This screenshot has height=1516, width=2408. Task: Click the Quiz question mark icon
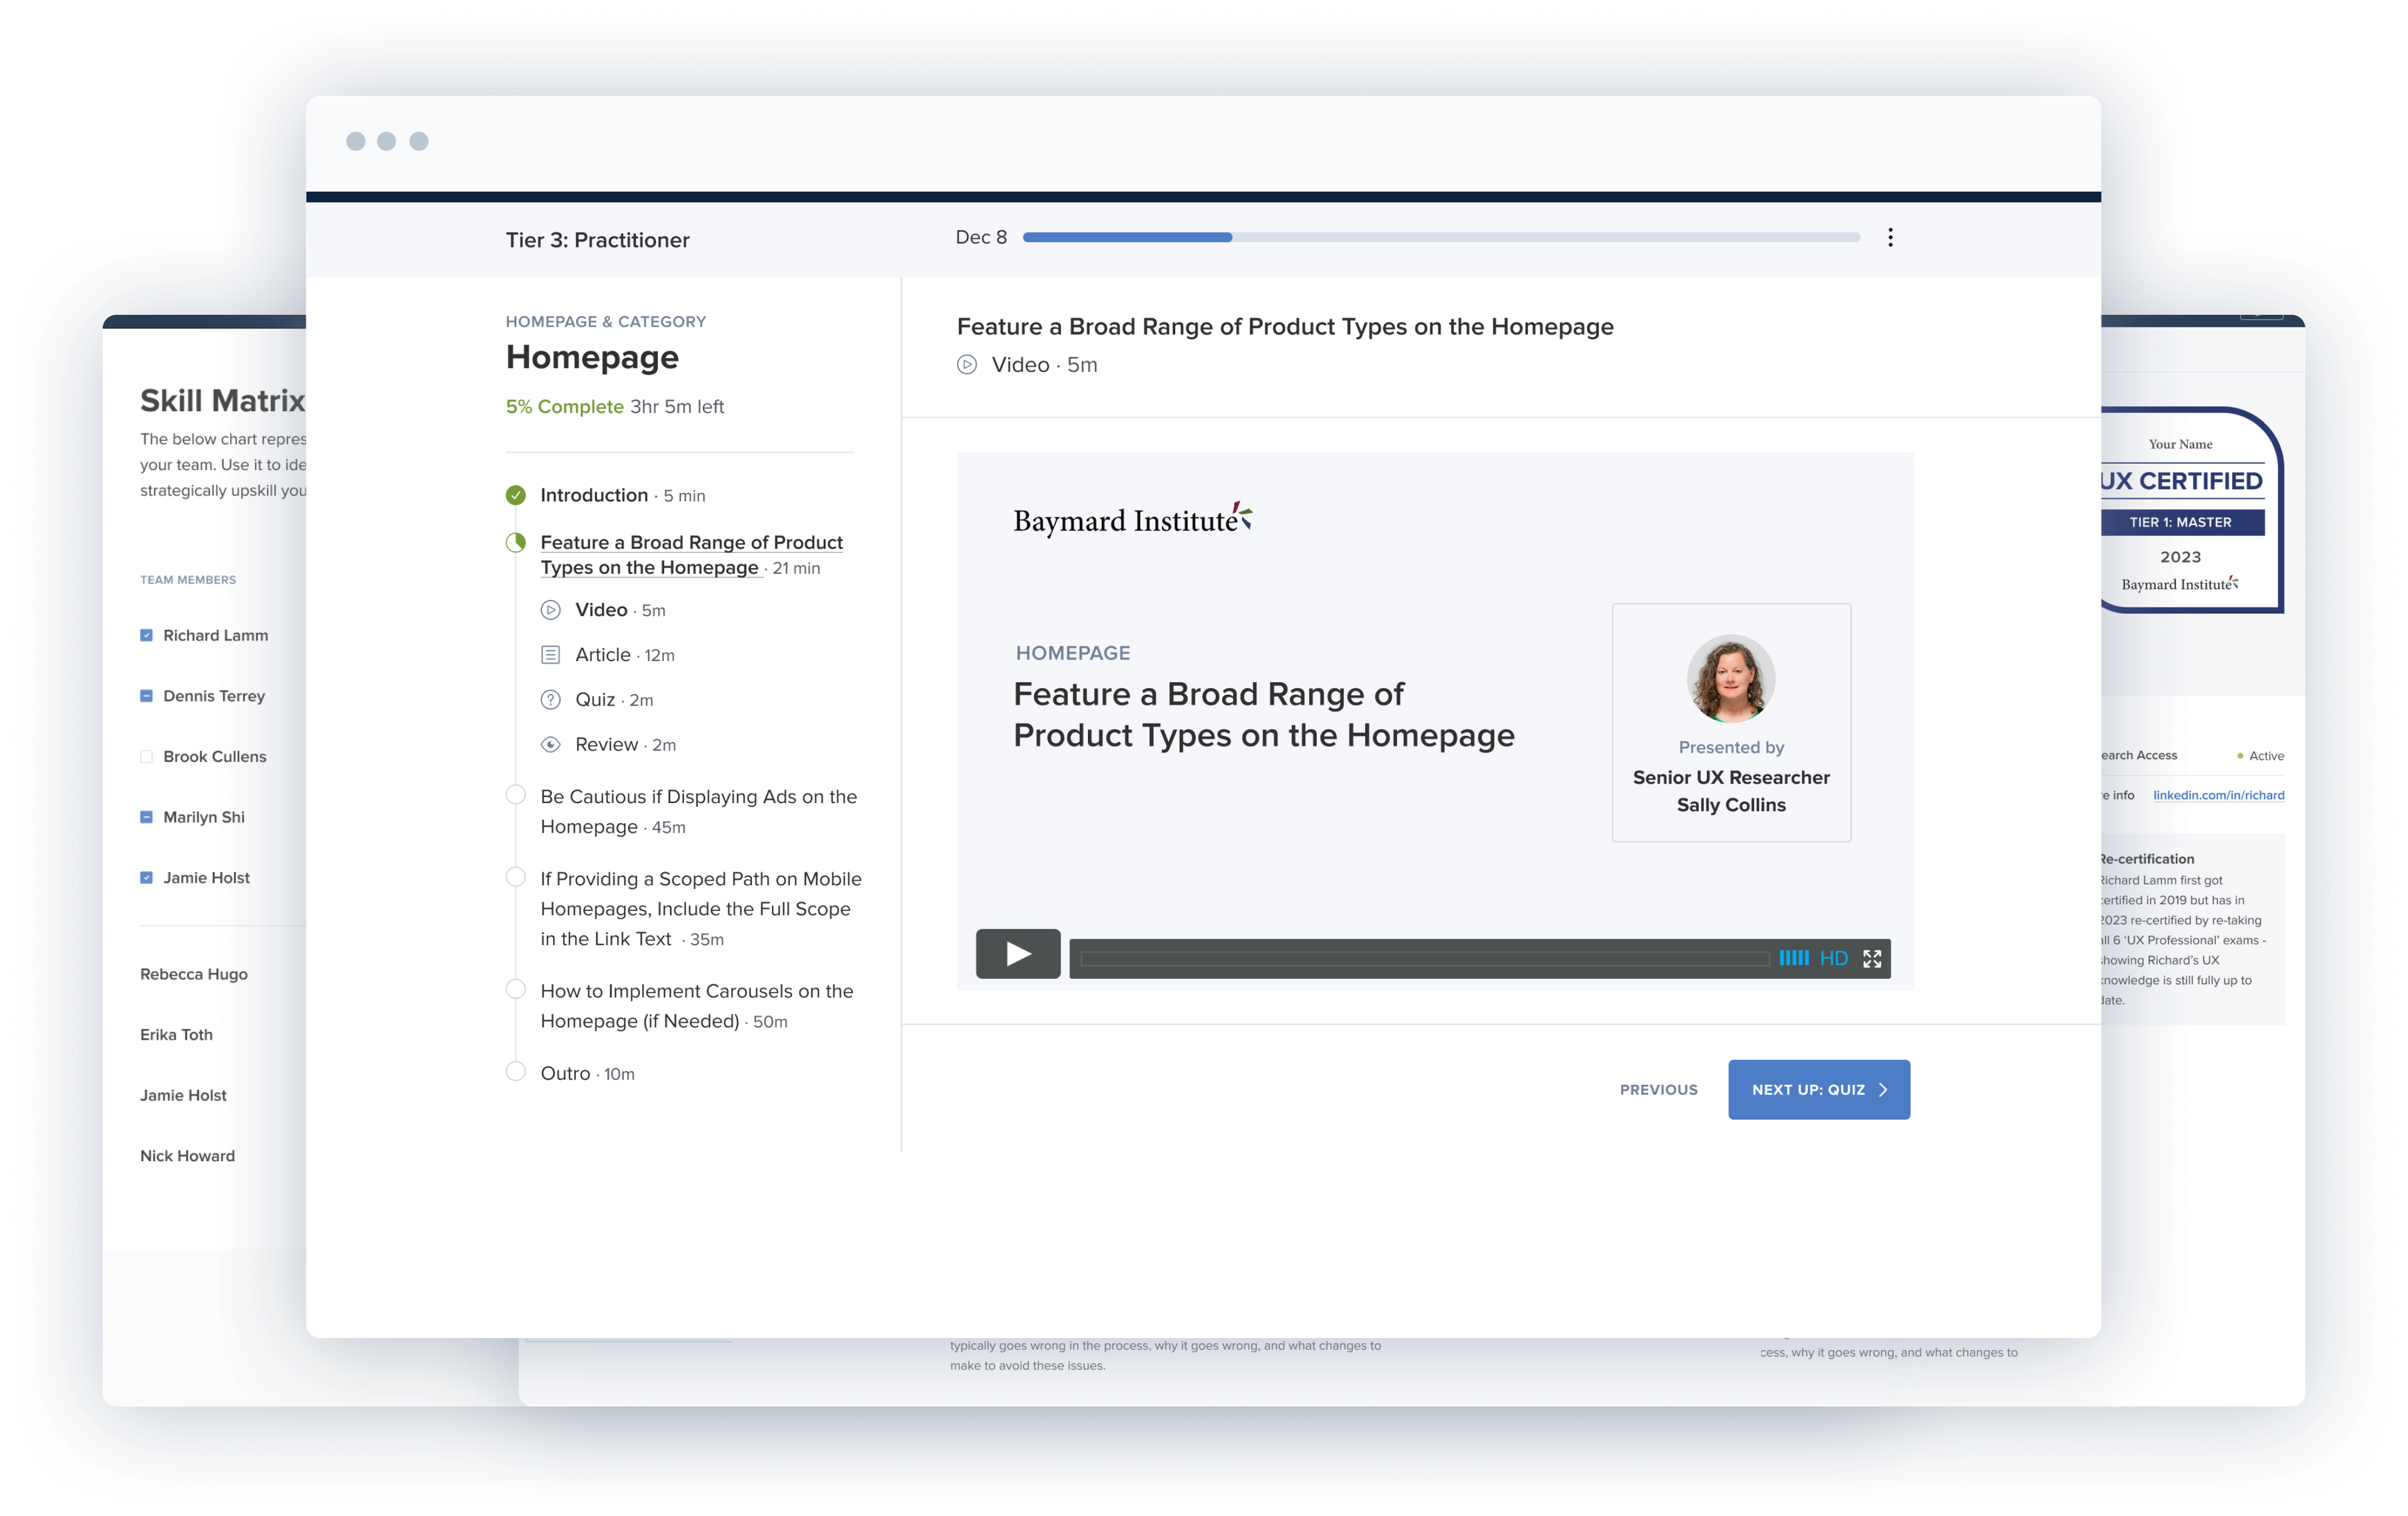[550, 700]
